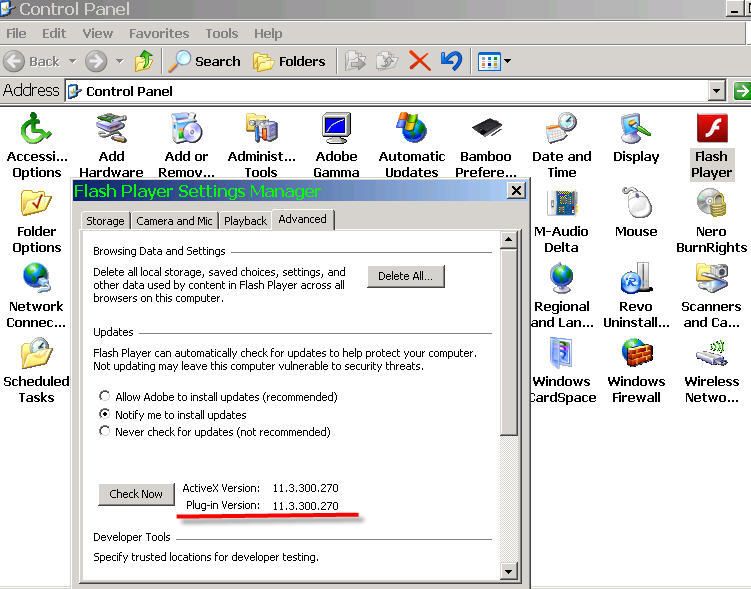Open Date and Time applet

point(561,146)
